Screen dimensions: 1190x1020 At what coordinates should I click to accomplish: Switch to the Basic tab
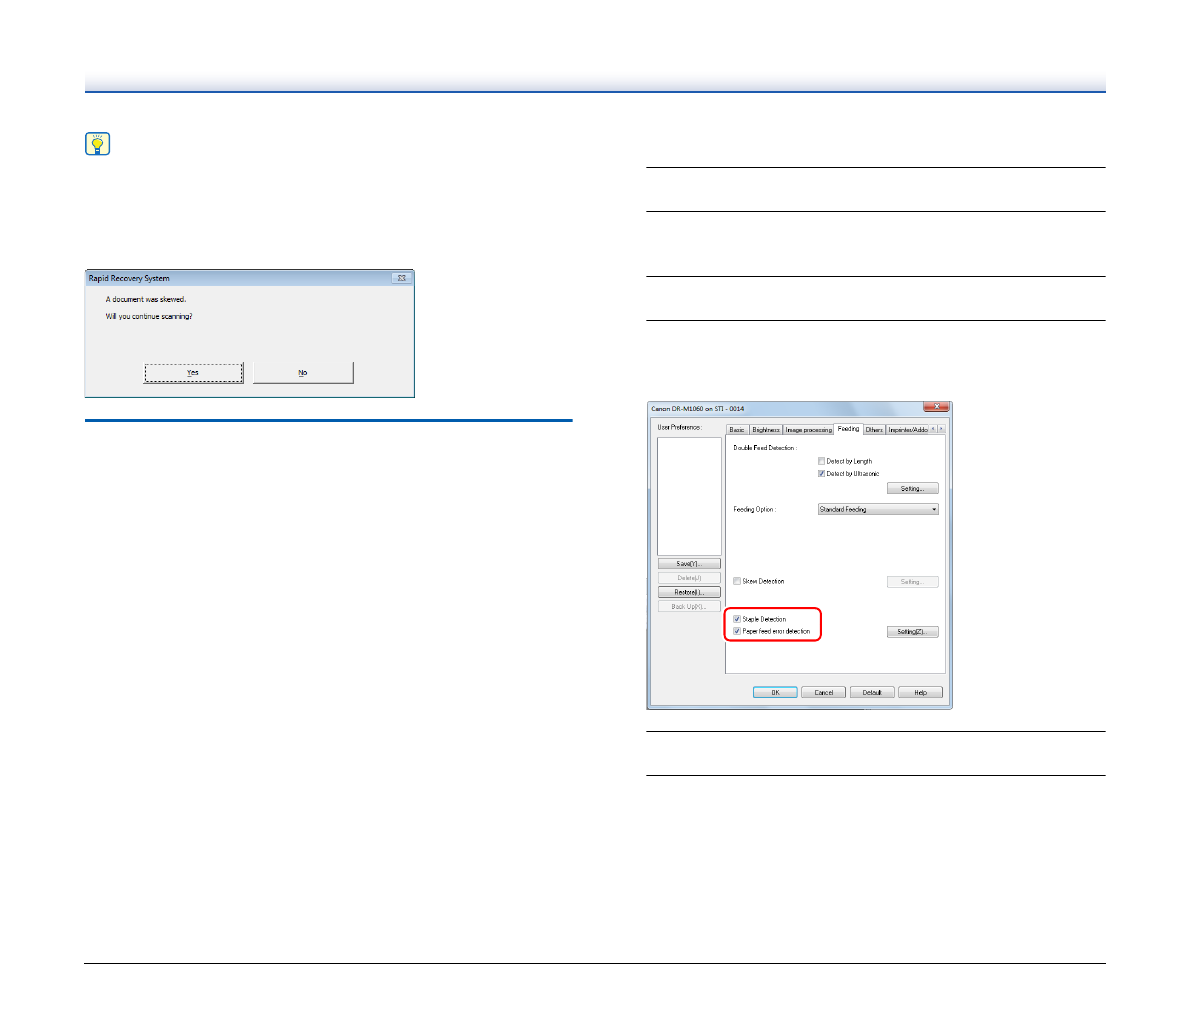(x=737, y=430)
